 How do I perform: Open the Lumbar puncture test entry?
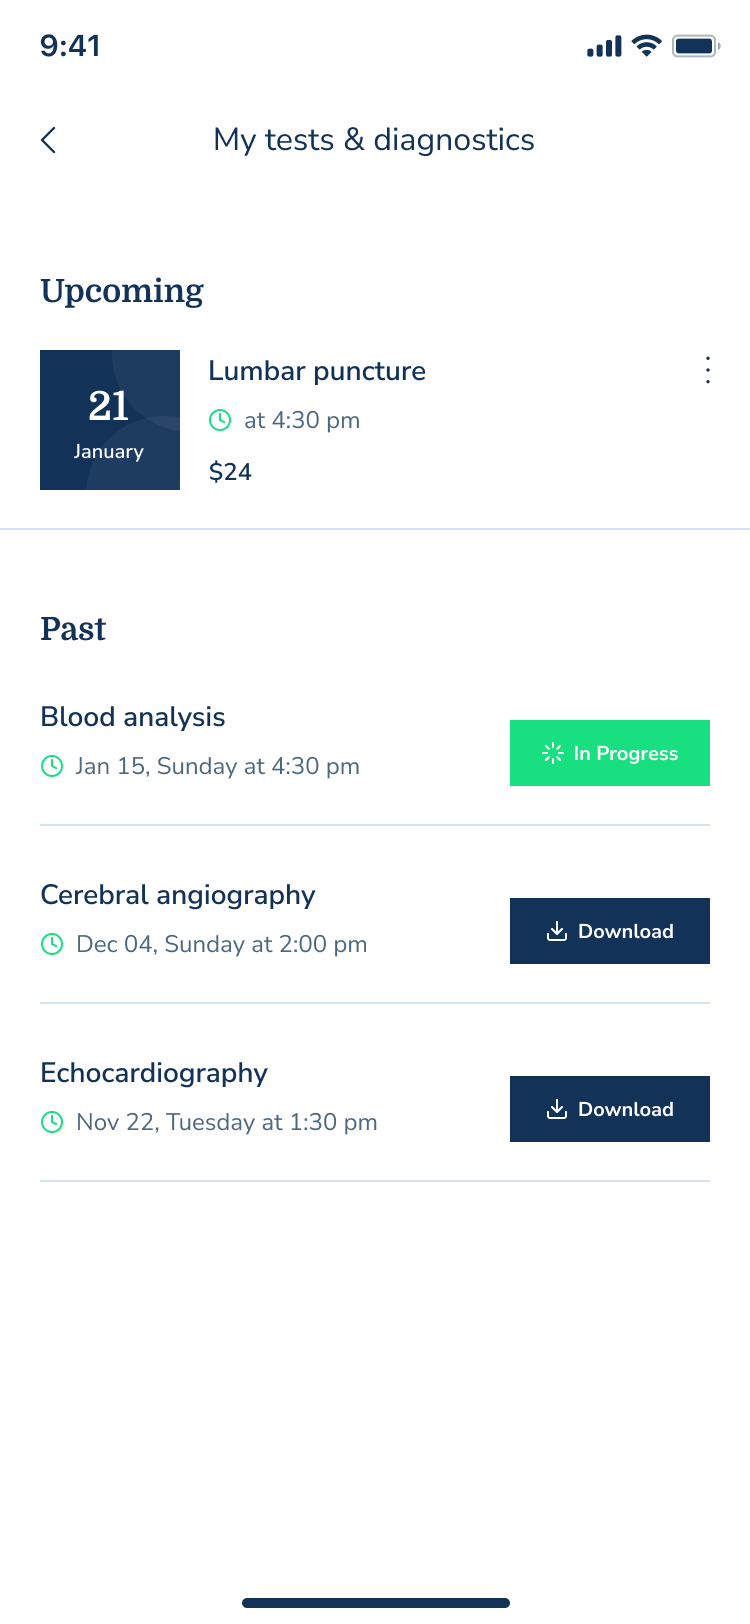[317, 371]
